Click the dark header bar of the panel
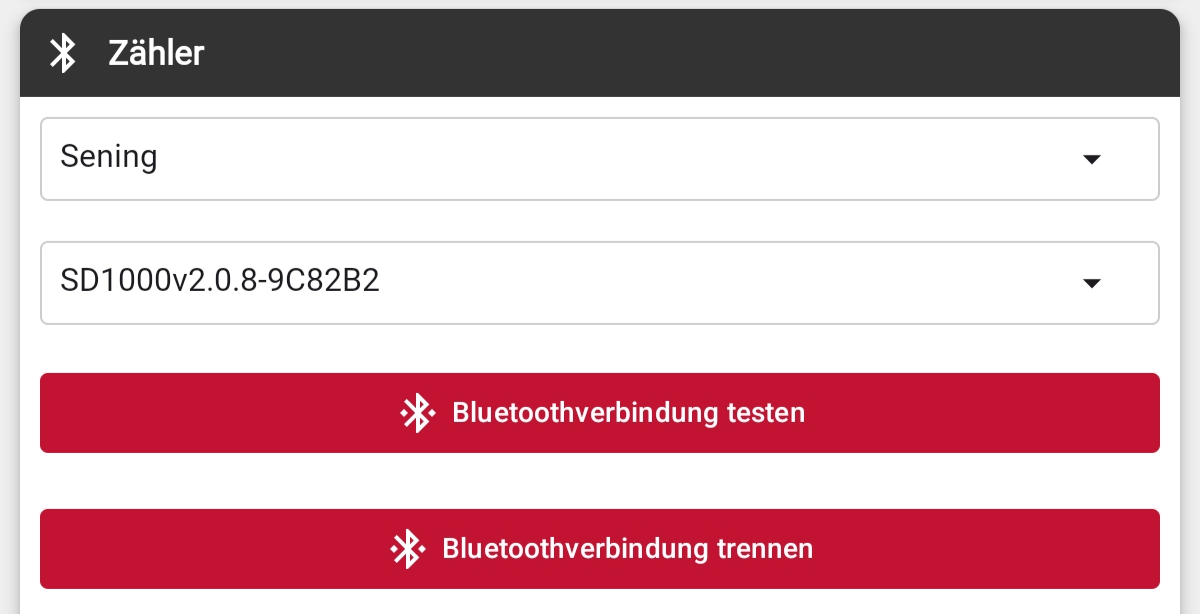The image size is (1200, 614). point(600,52)
